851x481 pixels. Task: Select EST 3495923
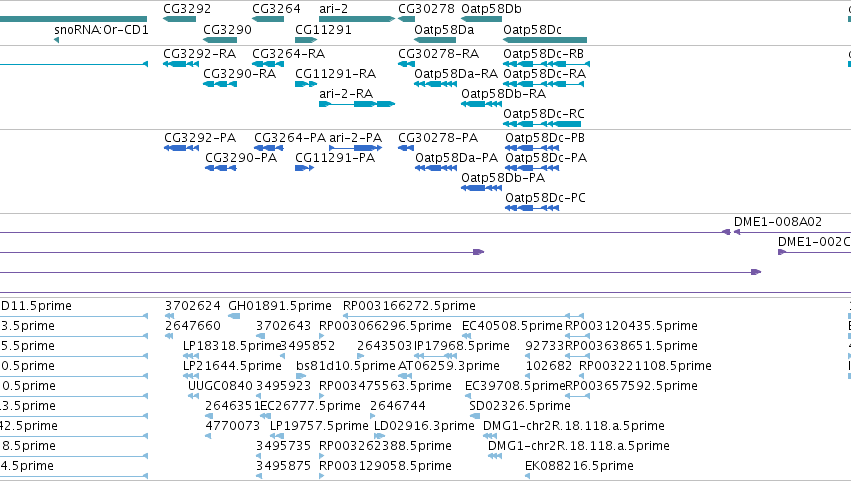pyautogui.click(x=259, y=396)
